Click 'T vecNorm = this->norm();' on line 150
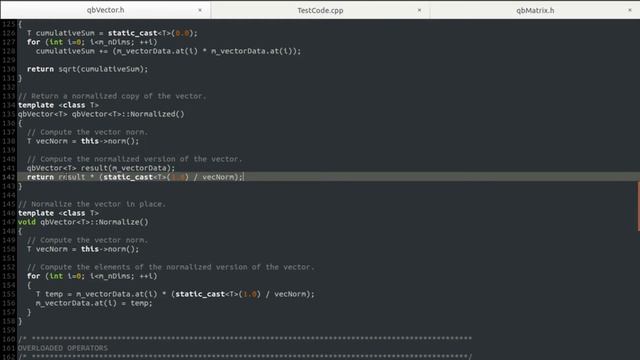This screenshot has height=360, width=640. click(x=83, y=249)
